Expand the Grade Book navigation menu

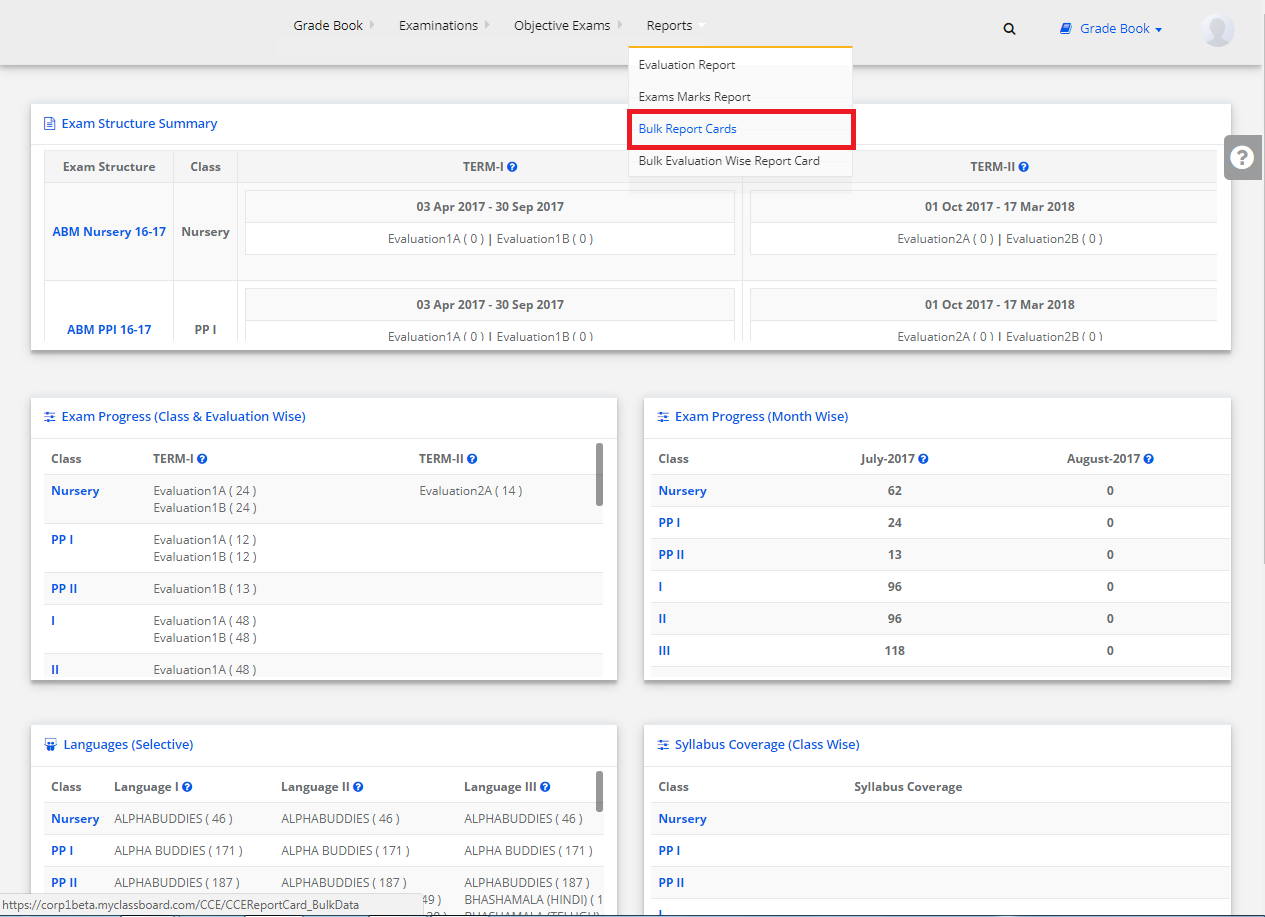333,26
